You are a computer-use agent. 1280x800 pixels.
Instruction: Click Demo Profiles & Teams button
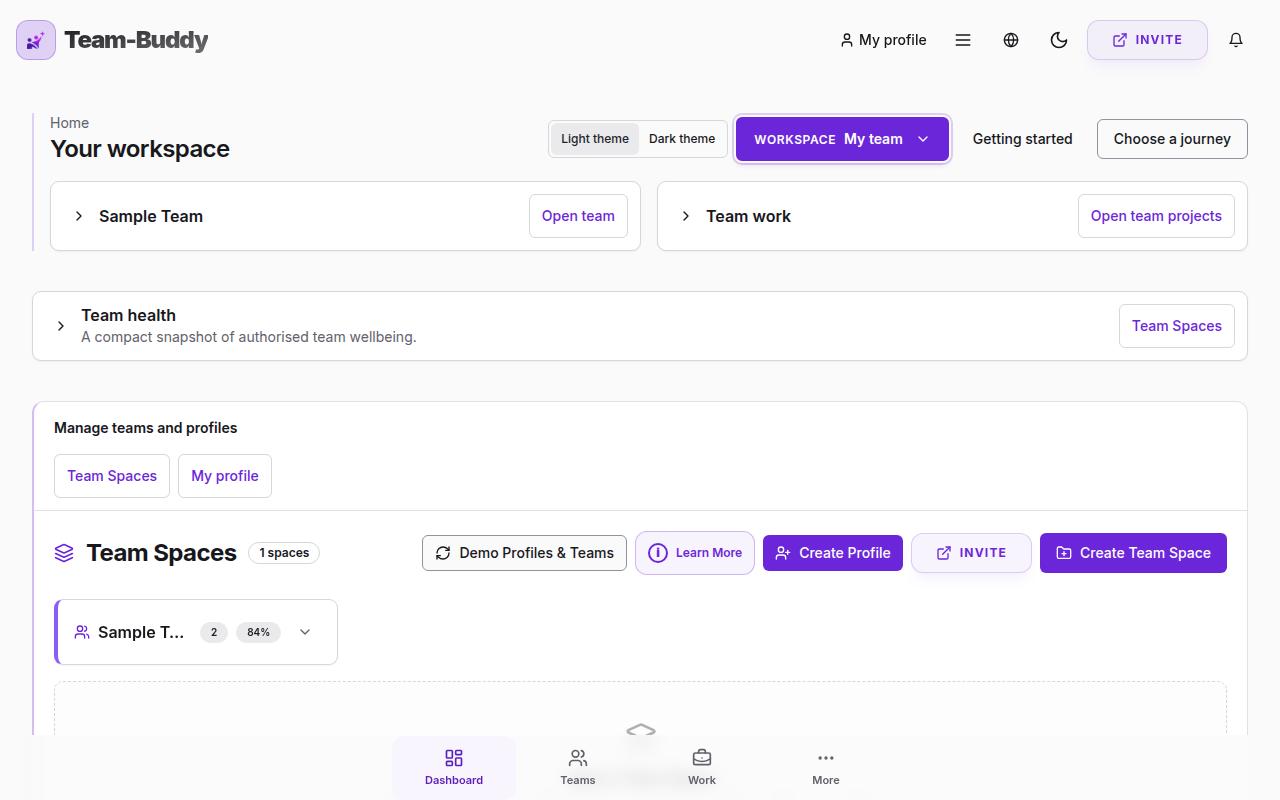(524, 553)
